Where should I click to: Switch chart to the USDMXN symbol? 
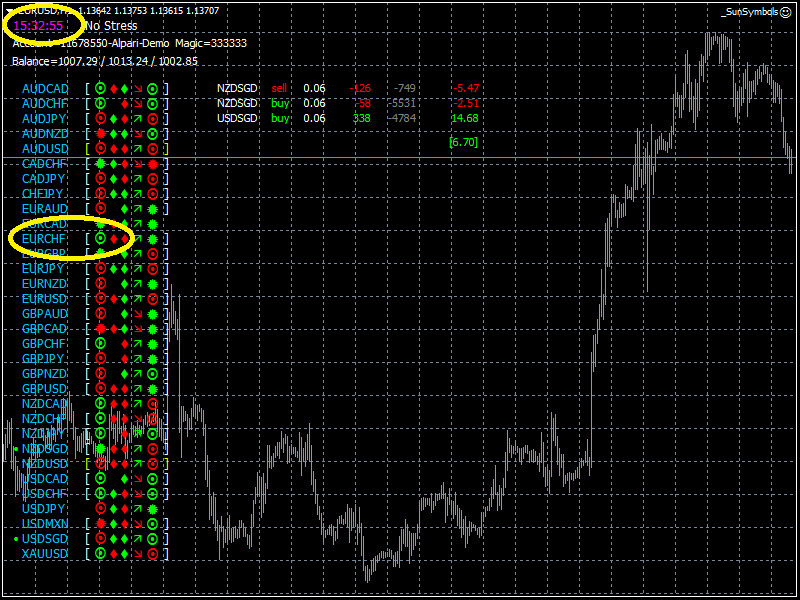(x=45, y=523)
